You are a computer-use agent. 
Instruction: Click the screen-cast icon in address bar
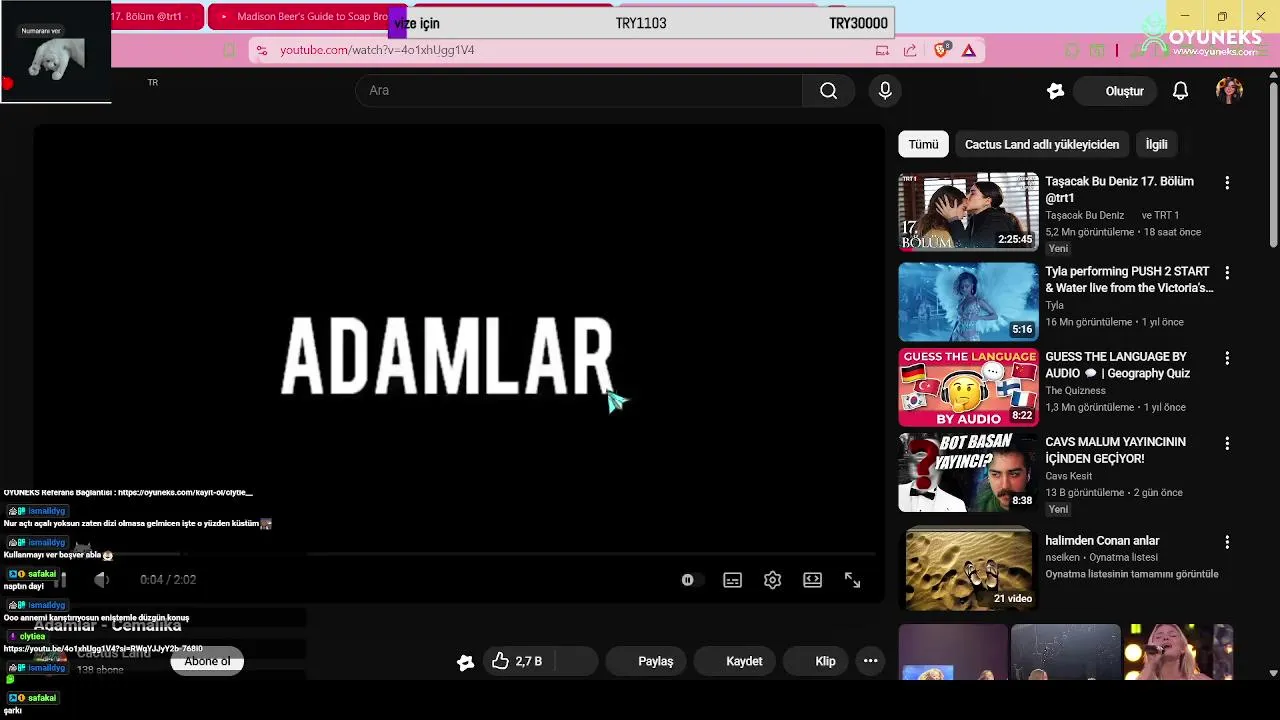pos(882,50)
